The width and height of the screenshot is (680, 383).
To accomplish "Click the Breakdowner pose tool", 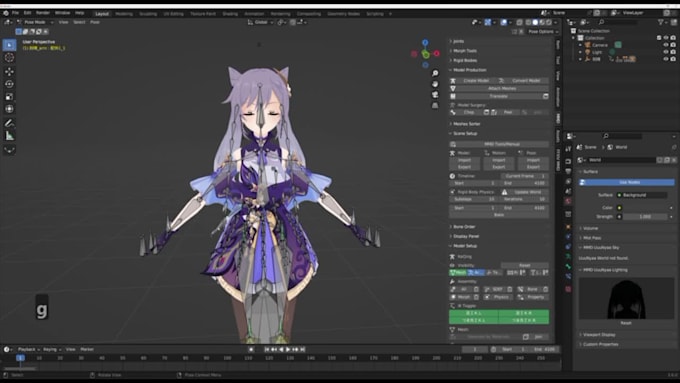I will [9, 150].
